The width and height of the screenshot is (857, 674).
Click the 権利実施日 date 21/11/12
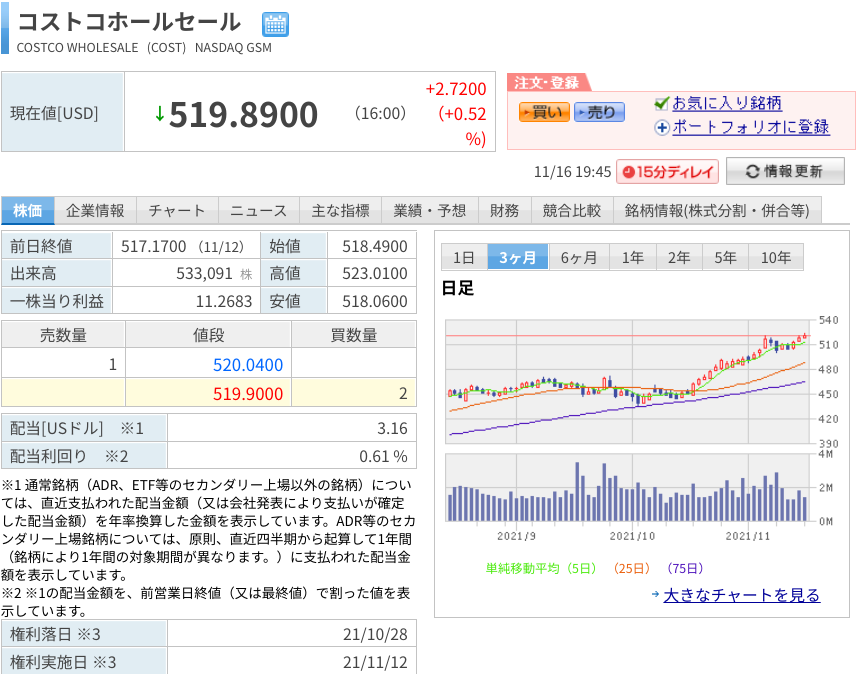(x=375, y=662)
